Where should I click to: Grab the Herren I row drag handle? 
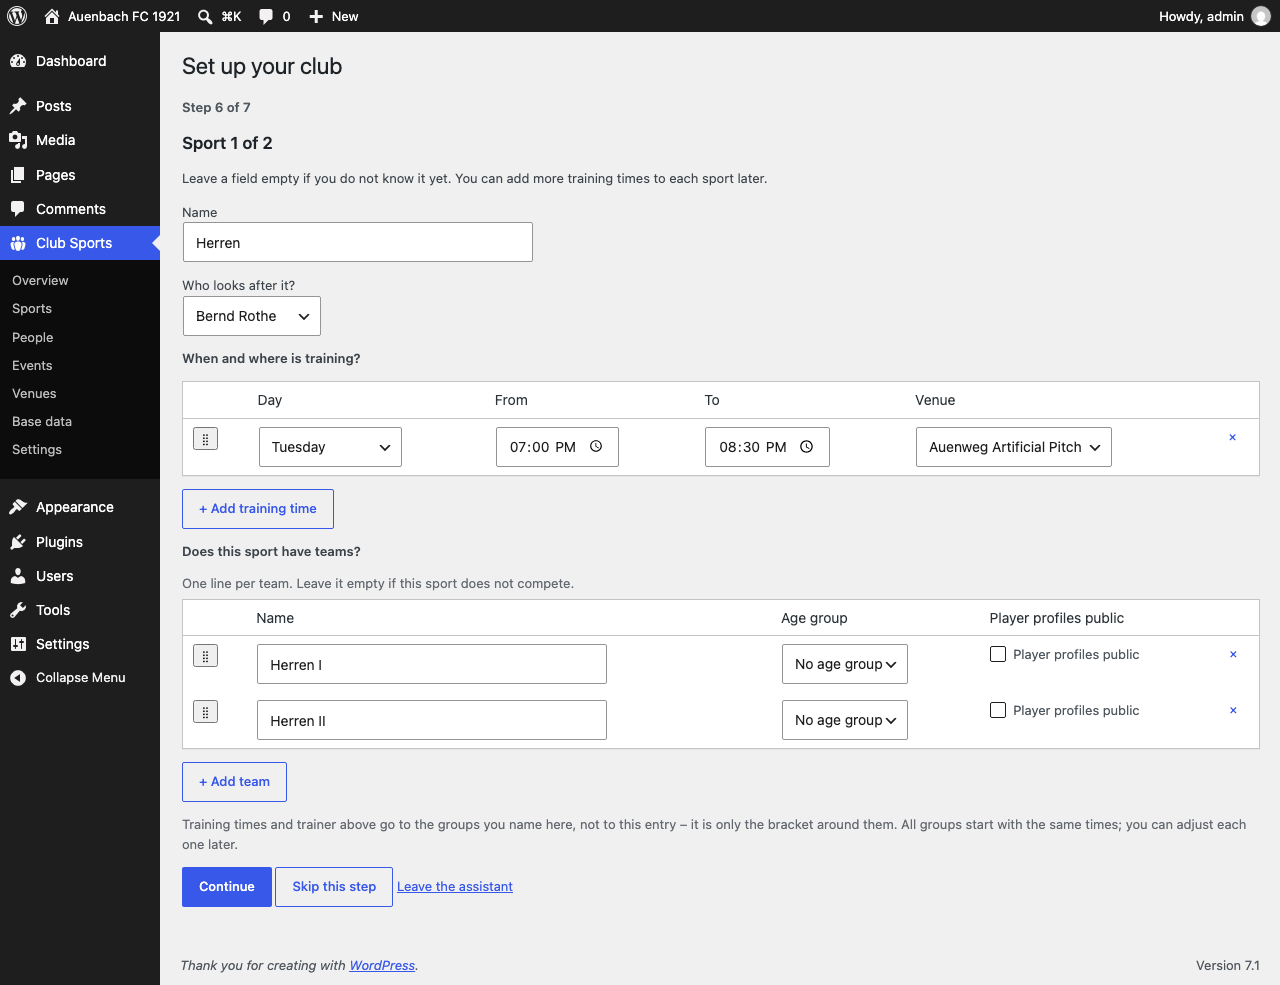pos(205,656)
